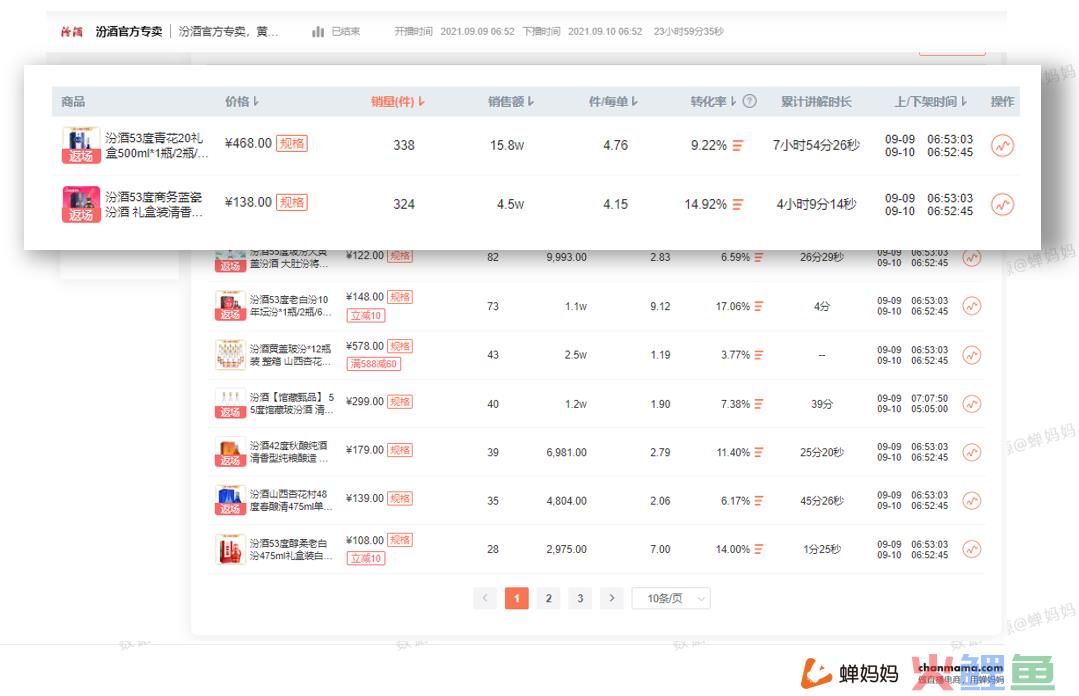Click the bars icon next to 14.00% conversion
Viewport: 1079px width, 696px height.
(x=758, y=549)
